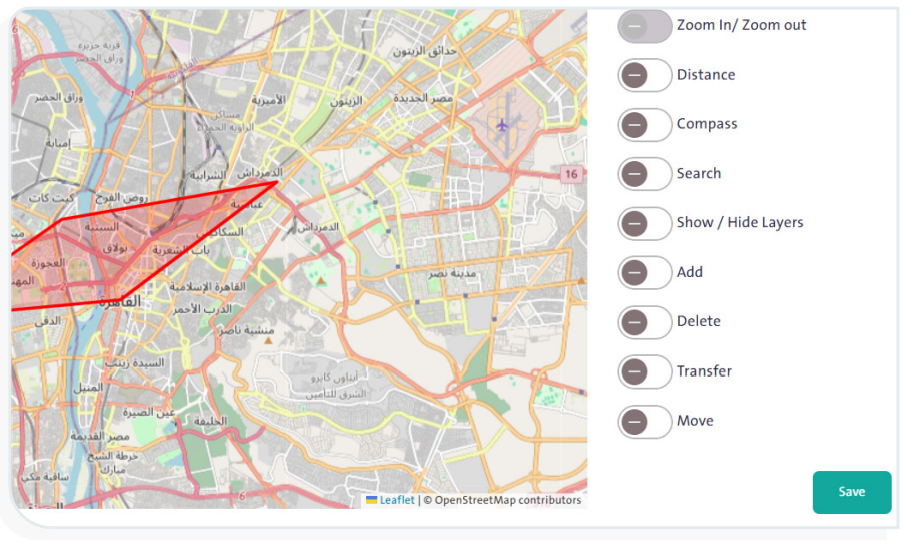Click the airport airplane icon on map
Image resolution: width=909 pixels, height=544 pixels.
502,125
